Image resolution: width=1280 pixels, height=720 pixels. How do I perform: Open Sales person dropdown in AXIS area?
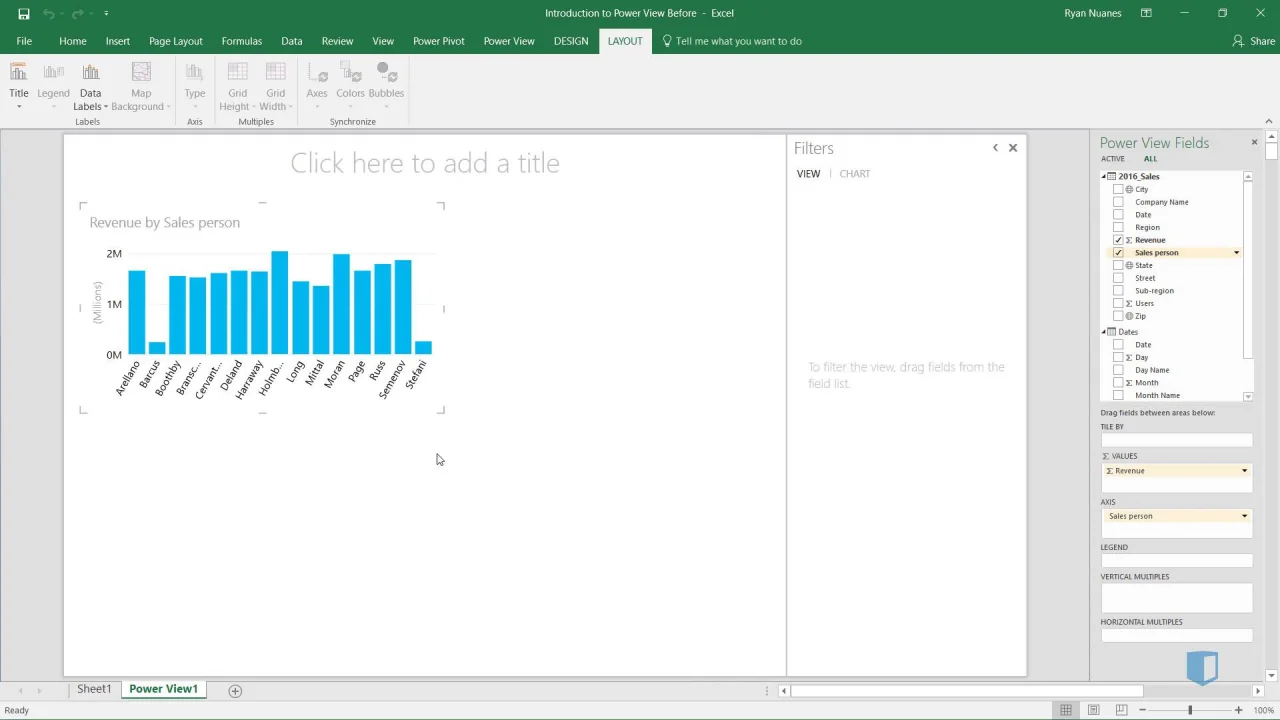(1245, 517)
